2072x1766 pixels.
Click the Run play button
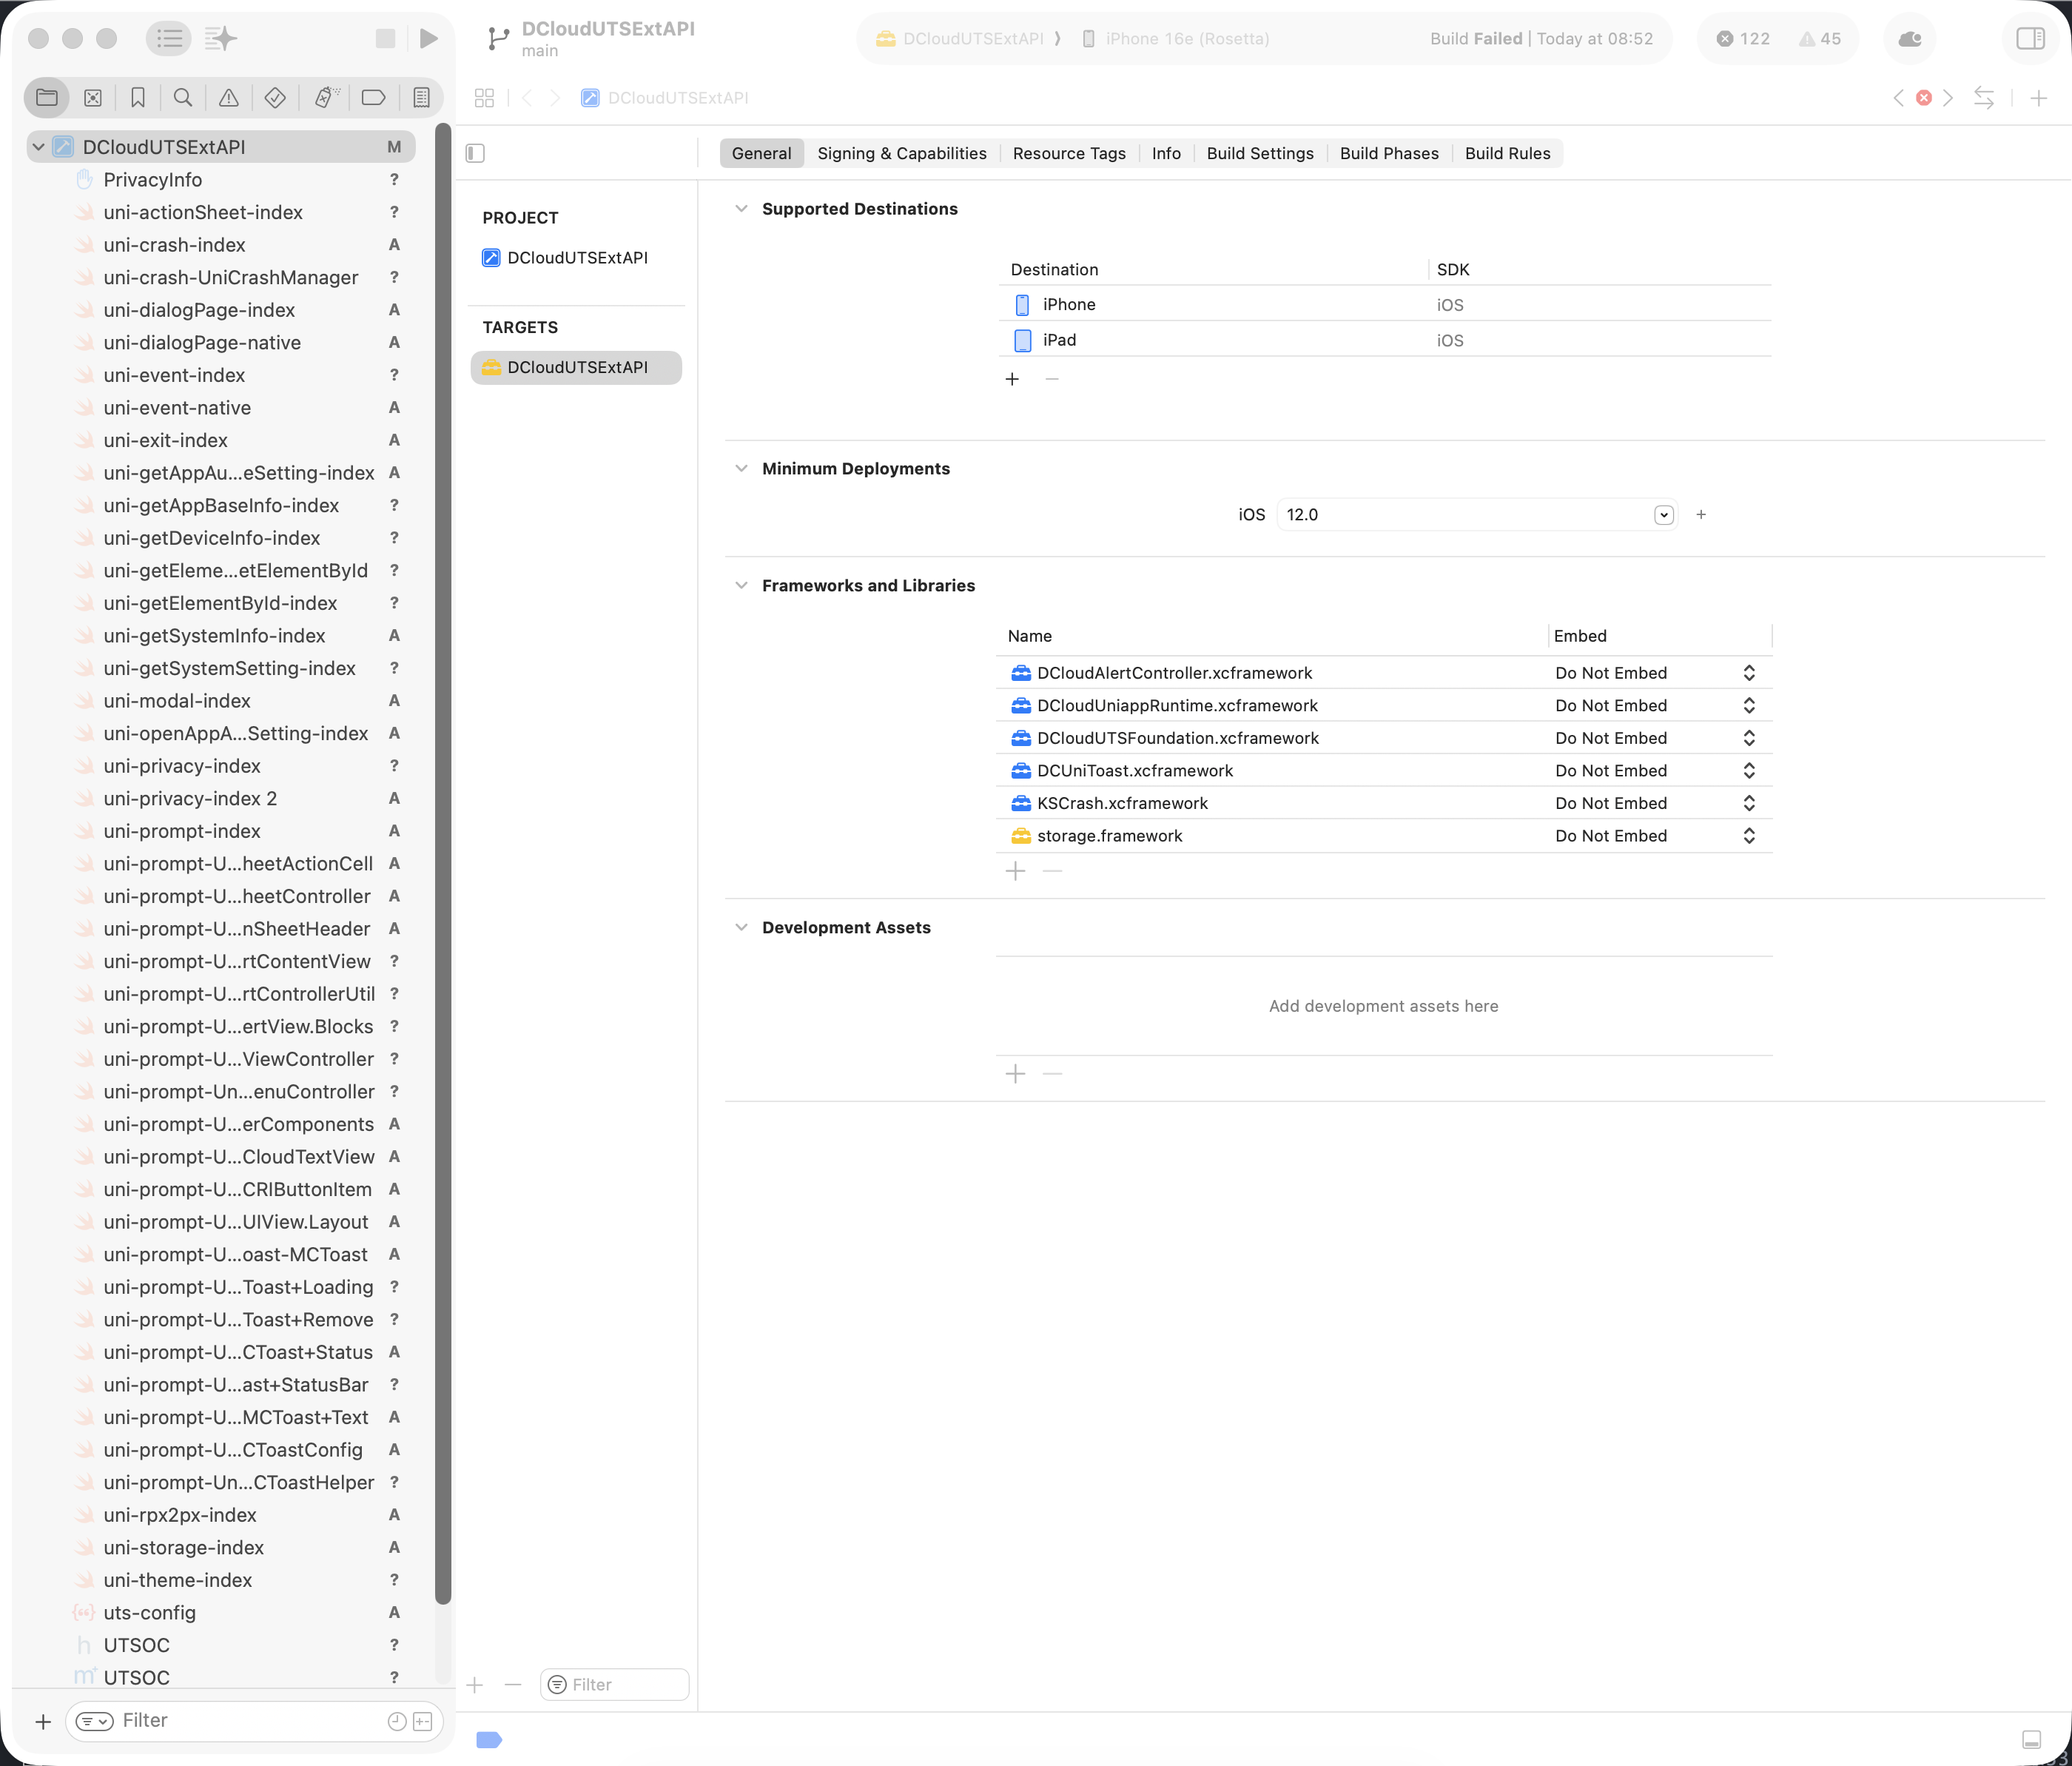(429, 38)
